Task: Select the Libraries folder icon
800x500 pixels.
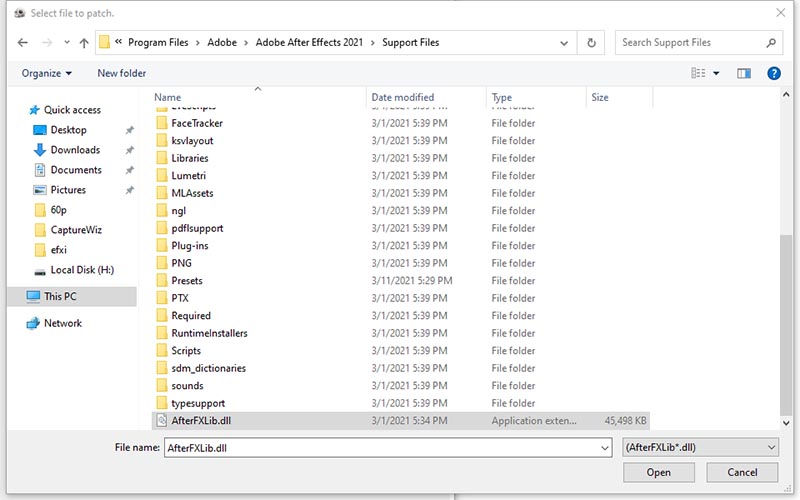Action: 161,158
